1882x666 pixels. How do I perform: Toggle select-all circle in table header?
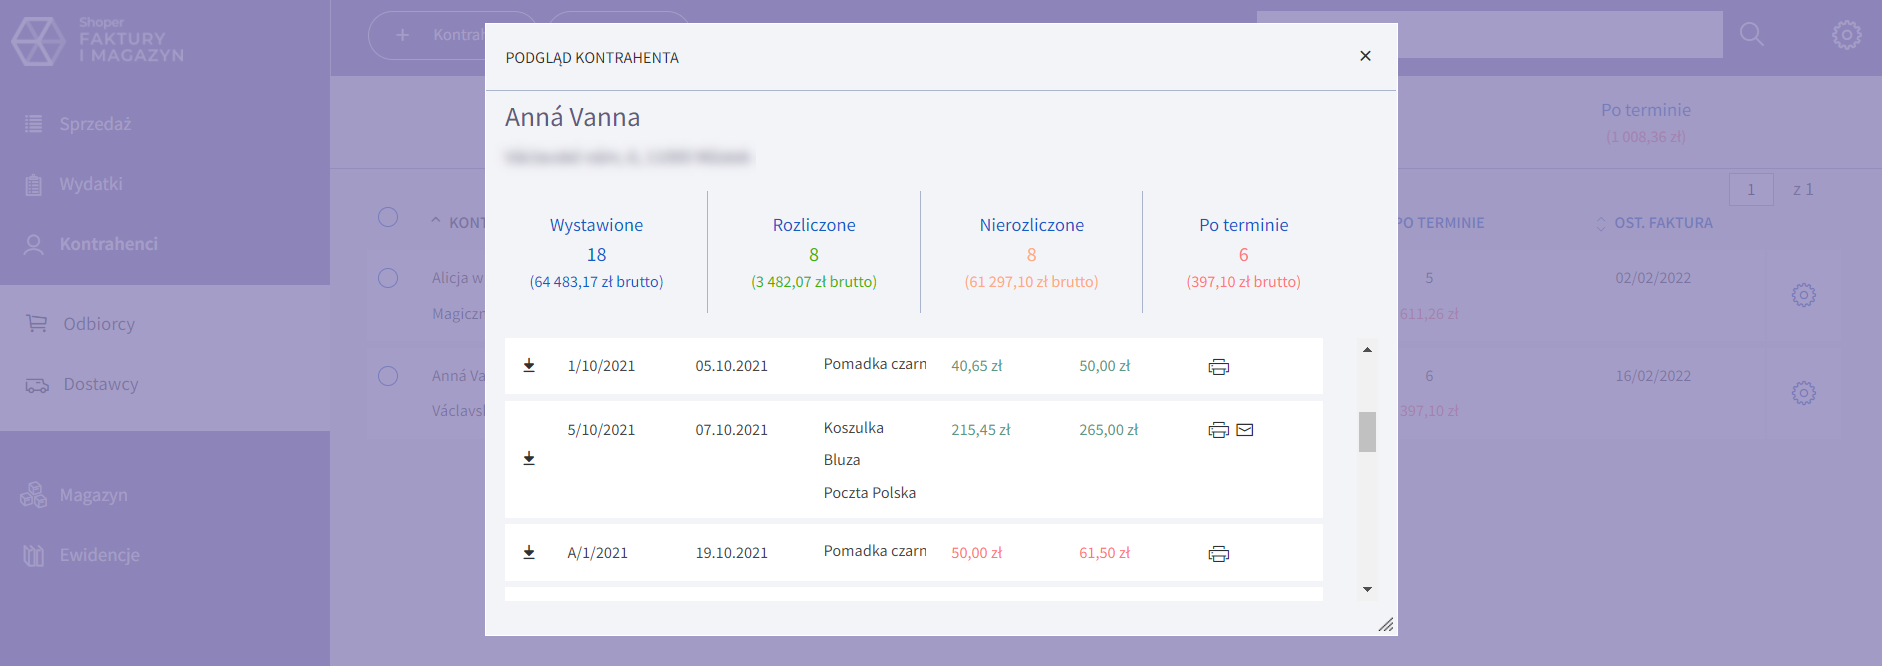point(388,217)
